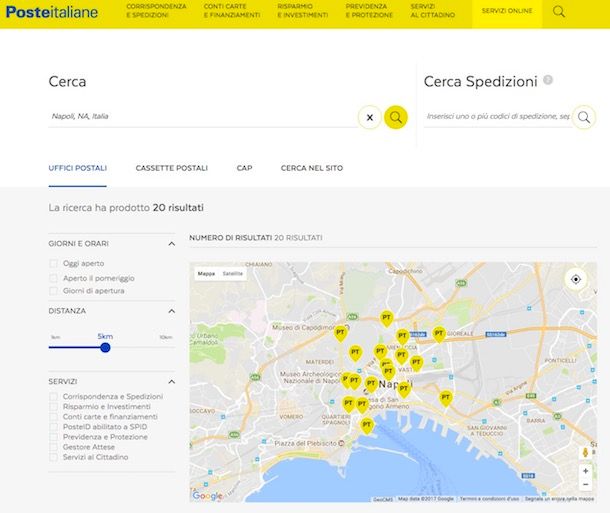610x513 pixels.
Task: Clear the Napoli search text with X
Action: [x=369, y=117]
